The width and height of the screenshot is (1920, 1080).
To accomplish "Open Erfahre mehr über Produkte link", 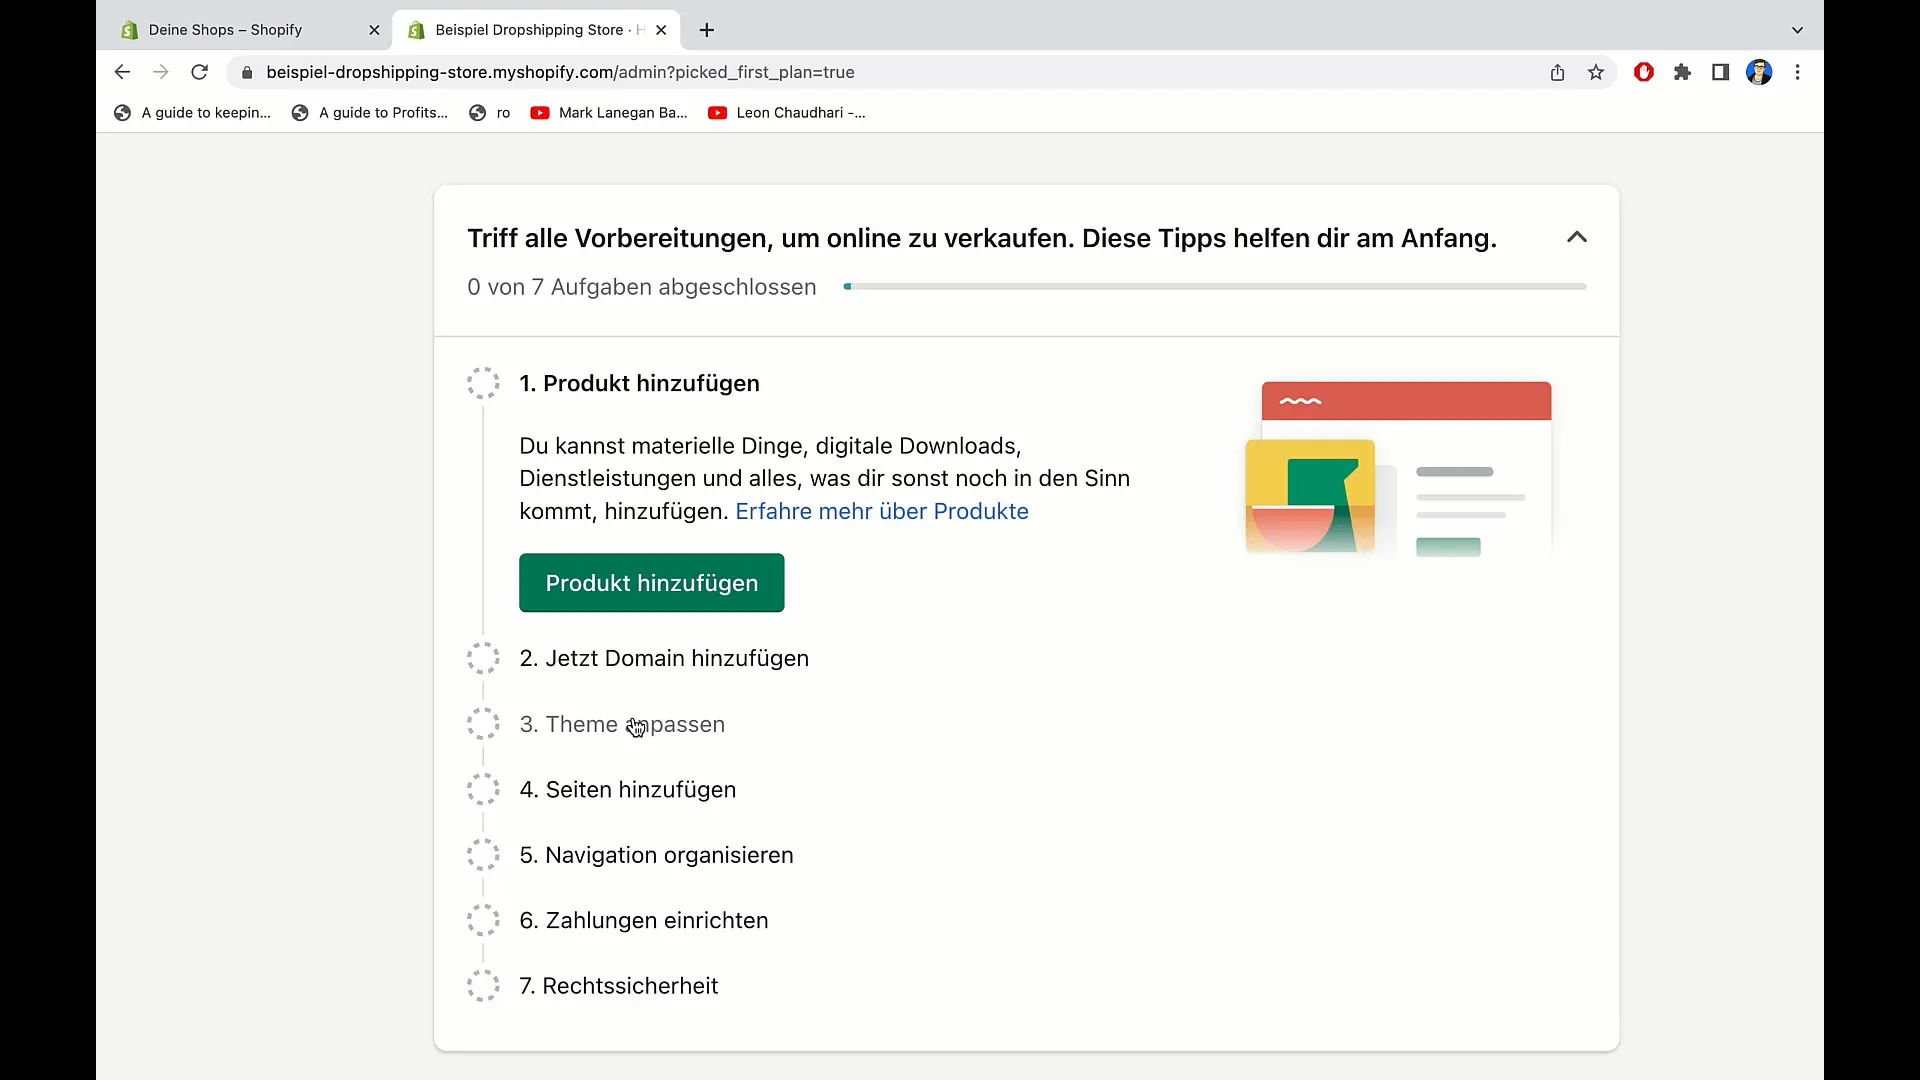I will click(882, 511).
